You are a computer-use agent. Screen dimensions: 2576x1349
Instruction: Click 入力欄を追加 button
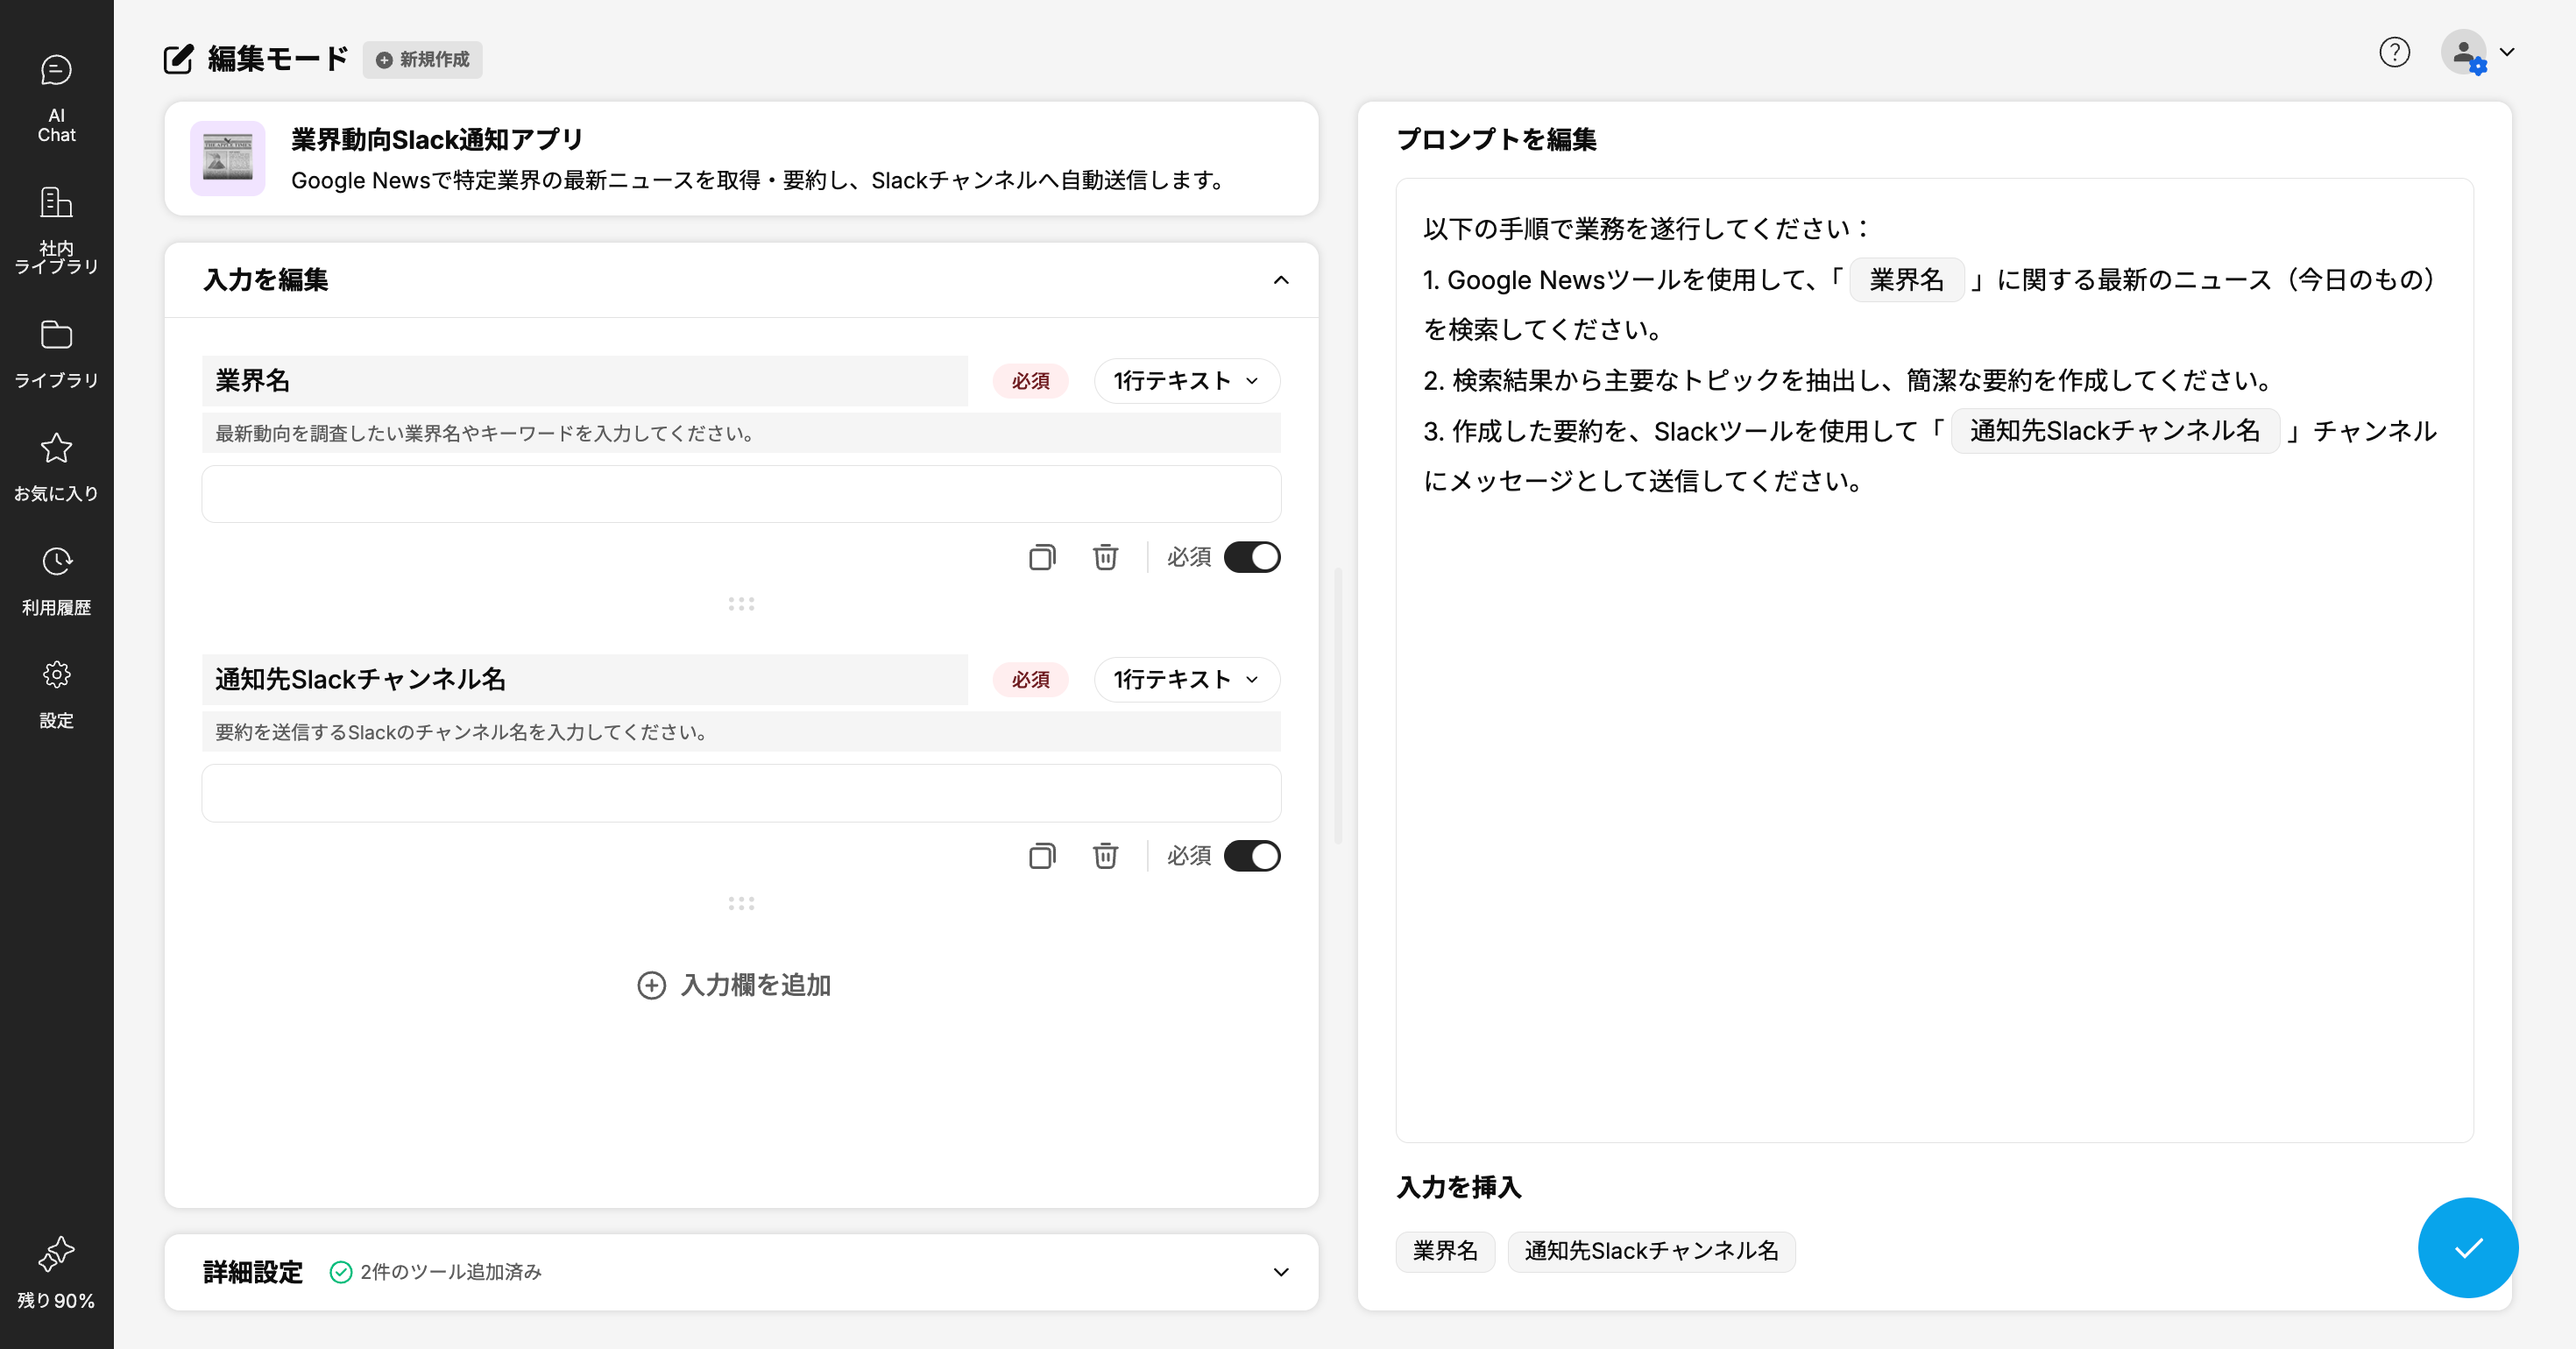pos(735,985)
